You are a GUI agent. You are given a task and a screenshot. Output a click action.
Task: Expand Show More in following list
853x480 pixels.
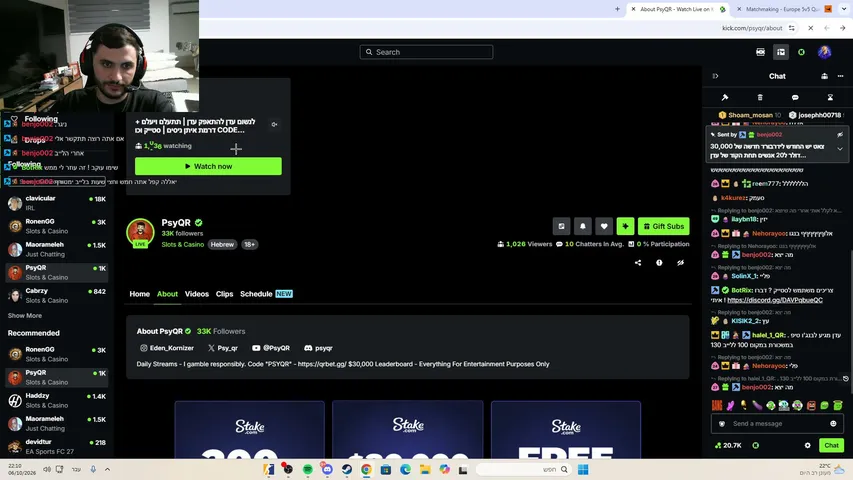[x=24, y=316]
